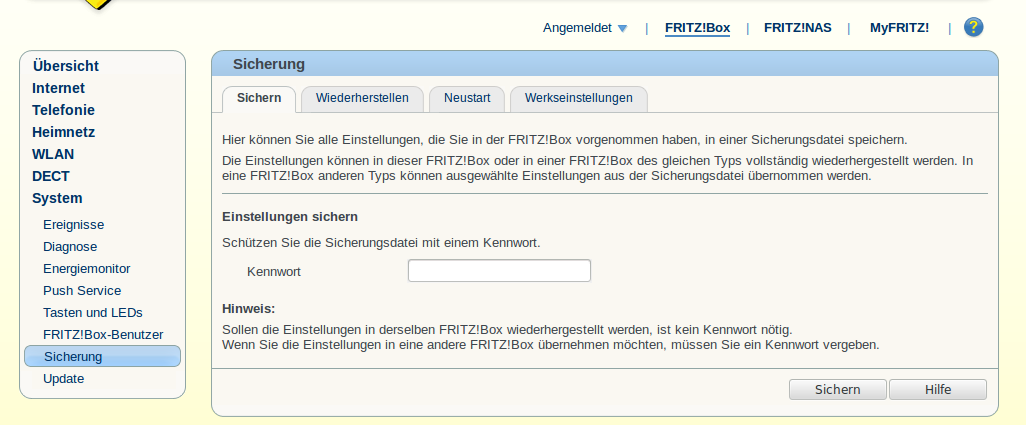The width and height of the screenshot is (1026, 425).
Task: Open Tasten und LEDs page
Action: (93, 313)
